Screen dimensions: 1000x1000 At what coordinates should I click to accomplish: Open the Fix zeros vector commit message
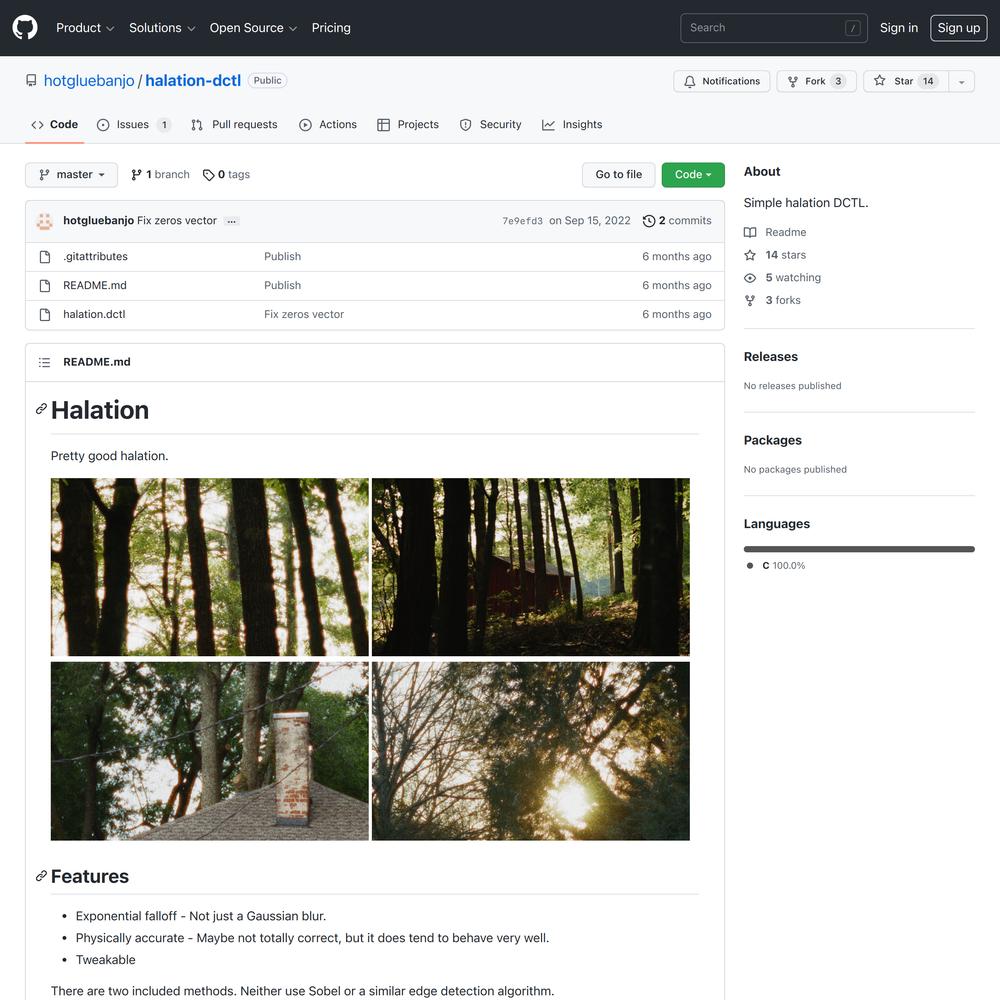coord(177,221)
